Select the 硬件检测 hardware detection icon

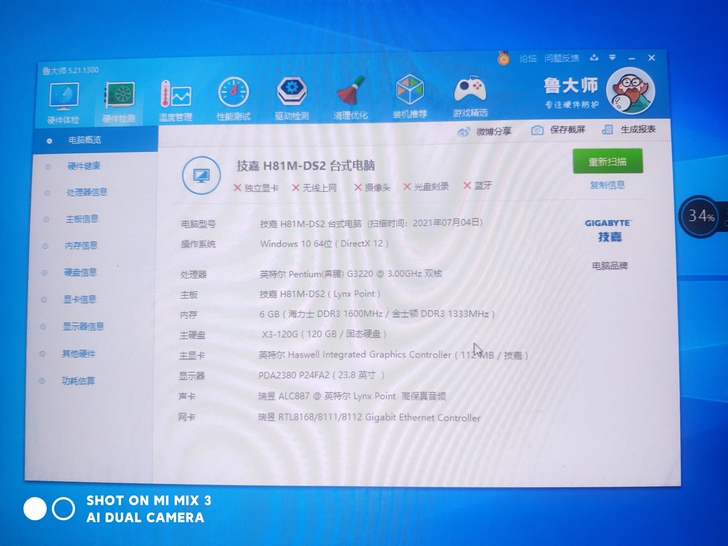pos(119,103)
